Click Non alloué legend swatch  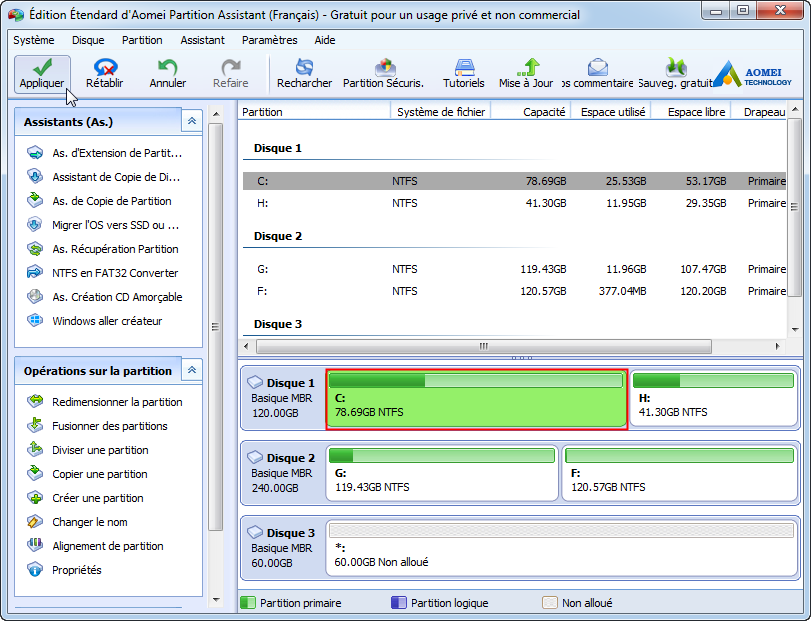coord(550,603)
